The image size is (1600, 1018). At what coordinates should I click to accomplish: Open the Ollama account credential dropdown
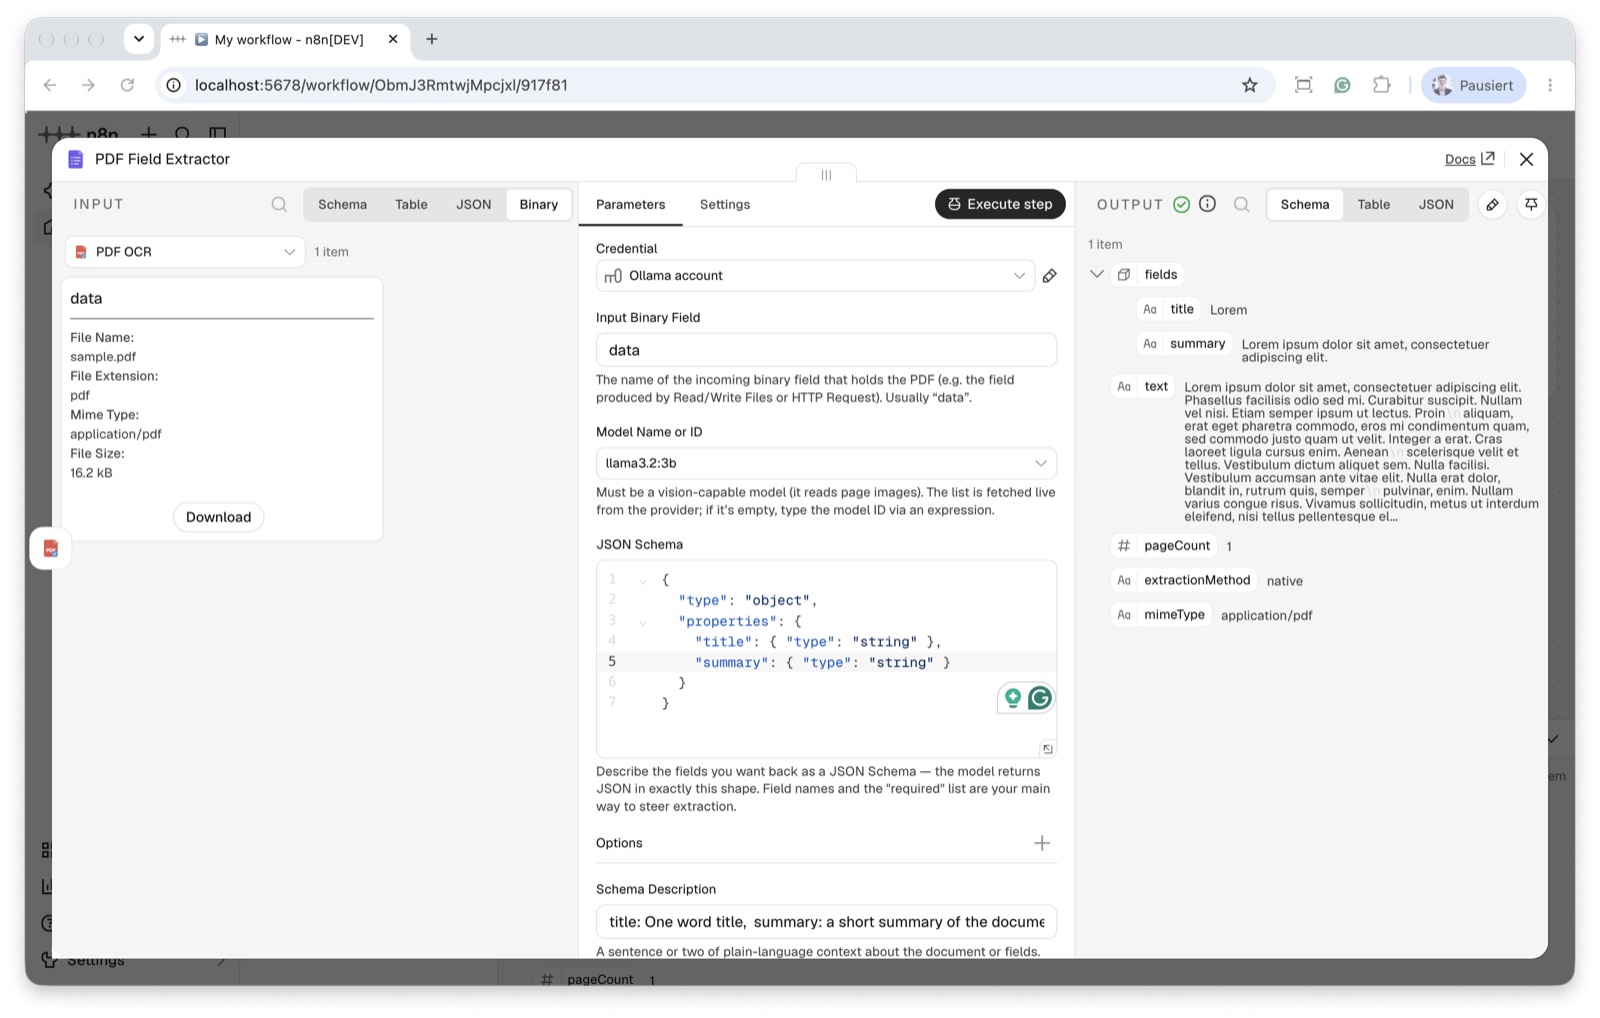[x=815, y=276]
